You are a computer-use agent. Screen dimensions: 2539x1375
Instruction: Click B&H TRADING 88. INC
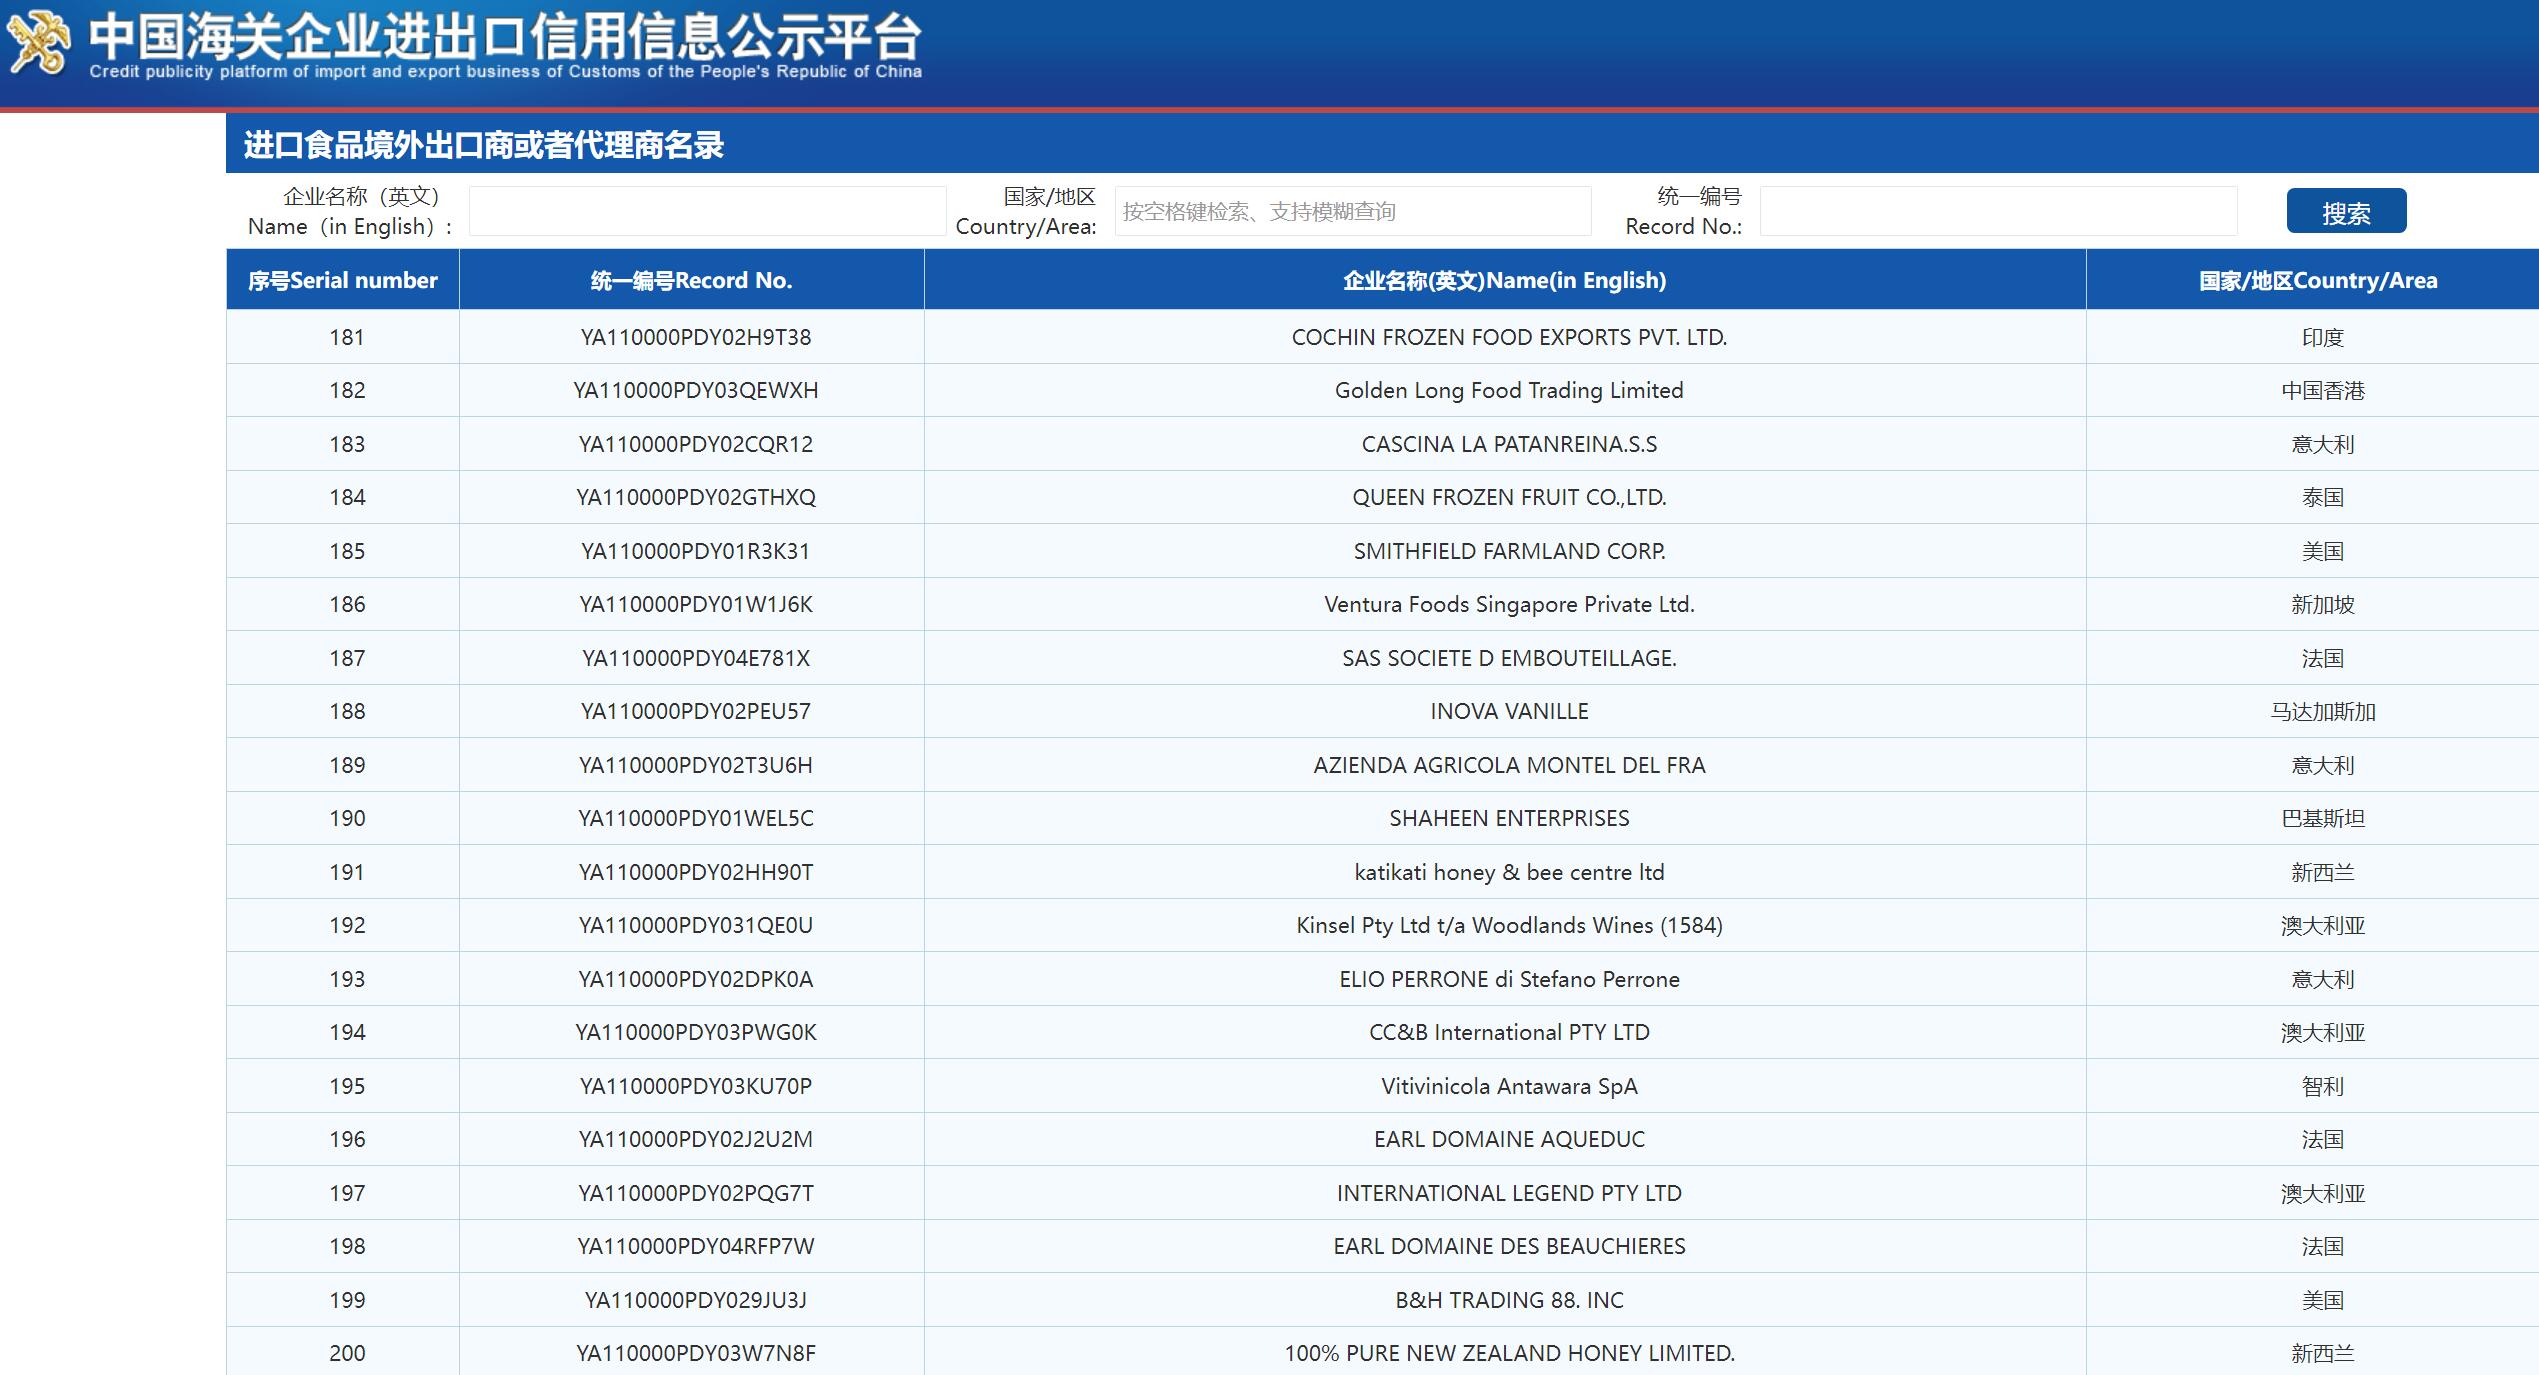click(1509, 1300)
